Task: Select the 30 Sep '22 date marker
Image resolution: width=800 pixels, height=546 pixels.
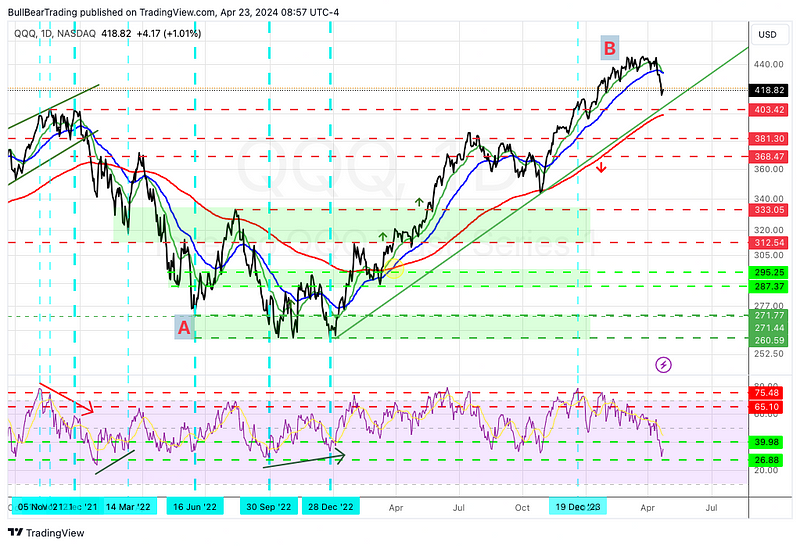Action: coord(268,507)
